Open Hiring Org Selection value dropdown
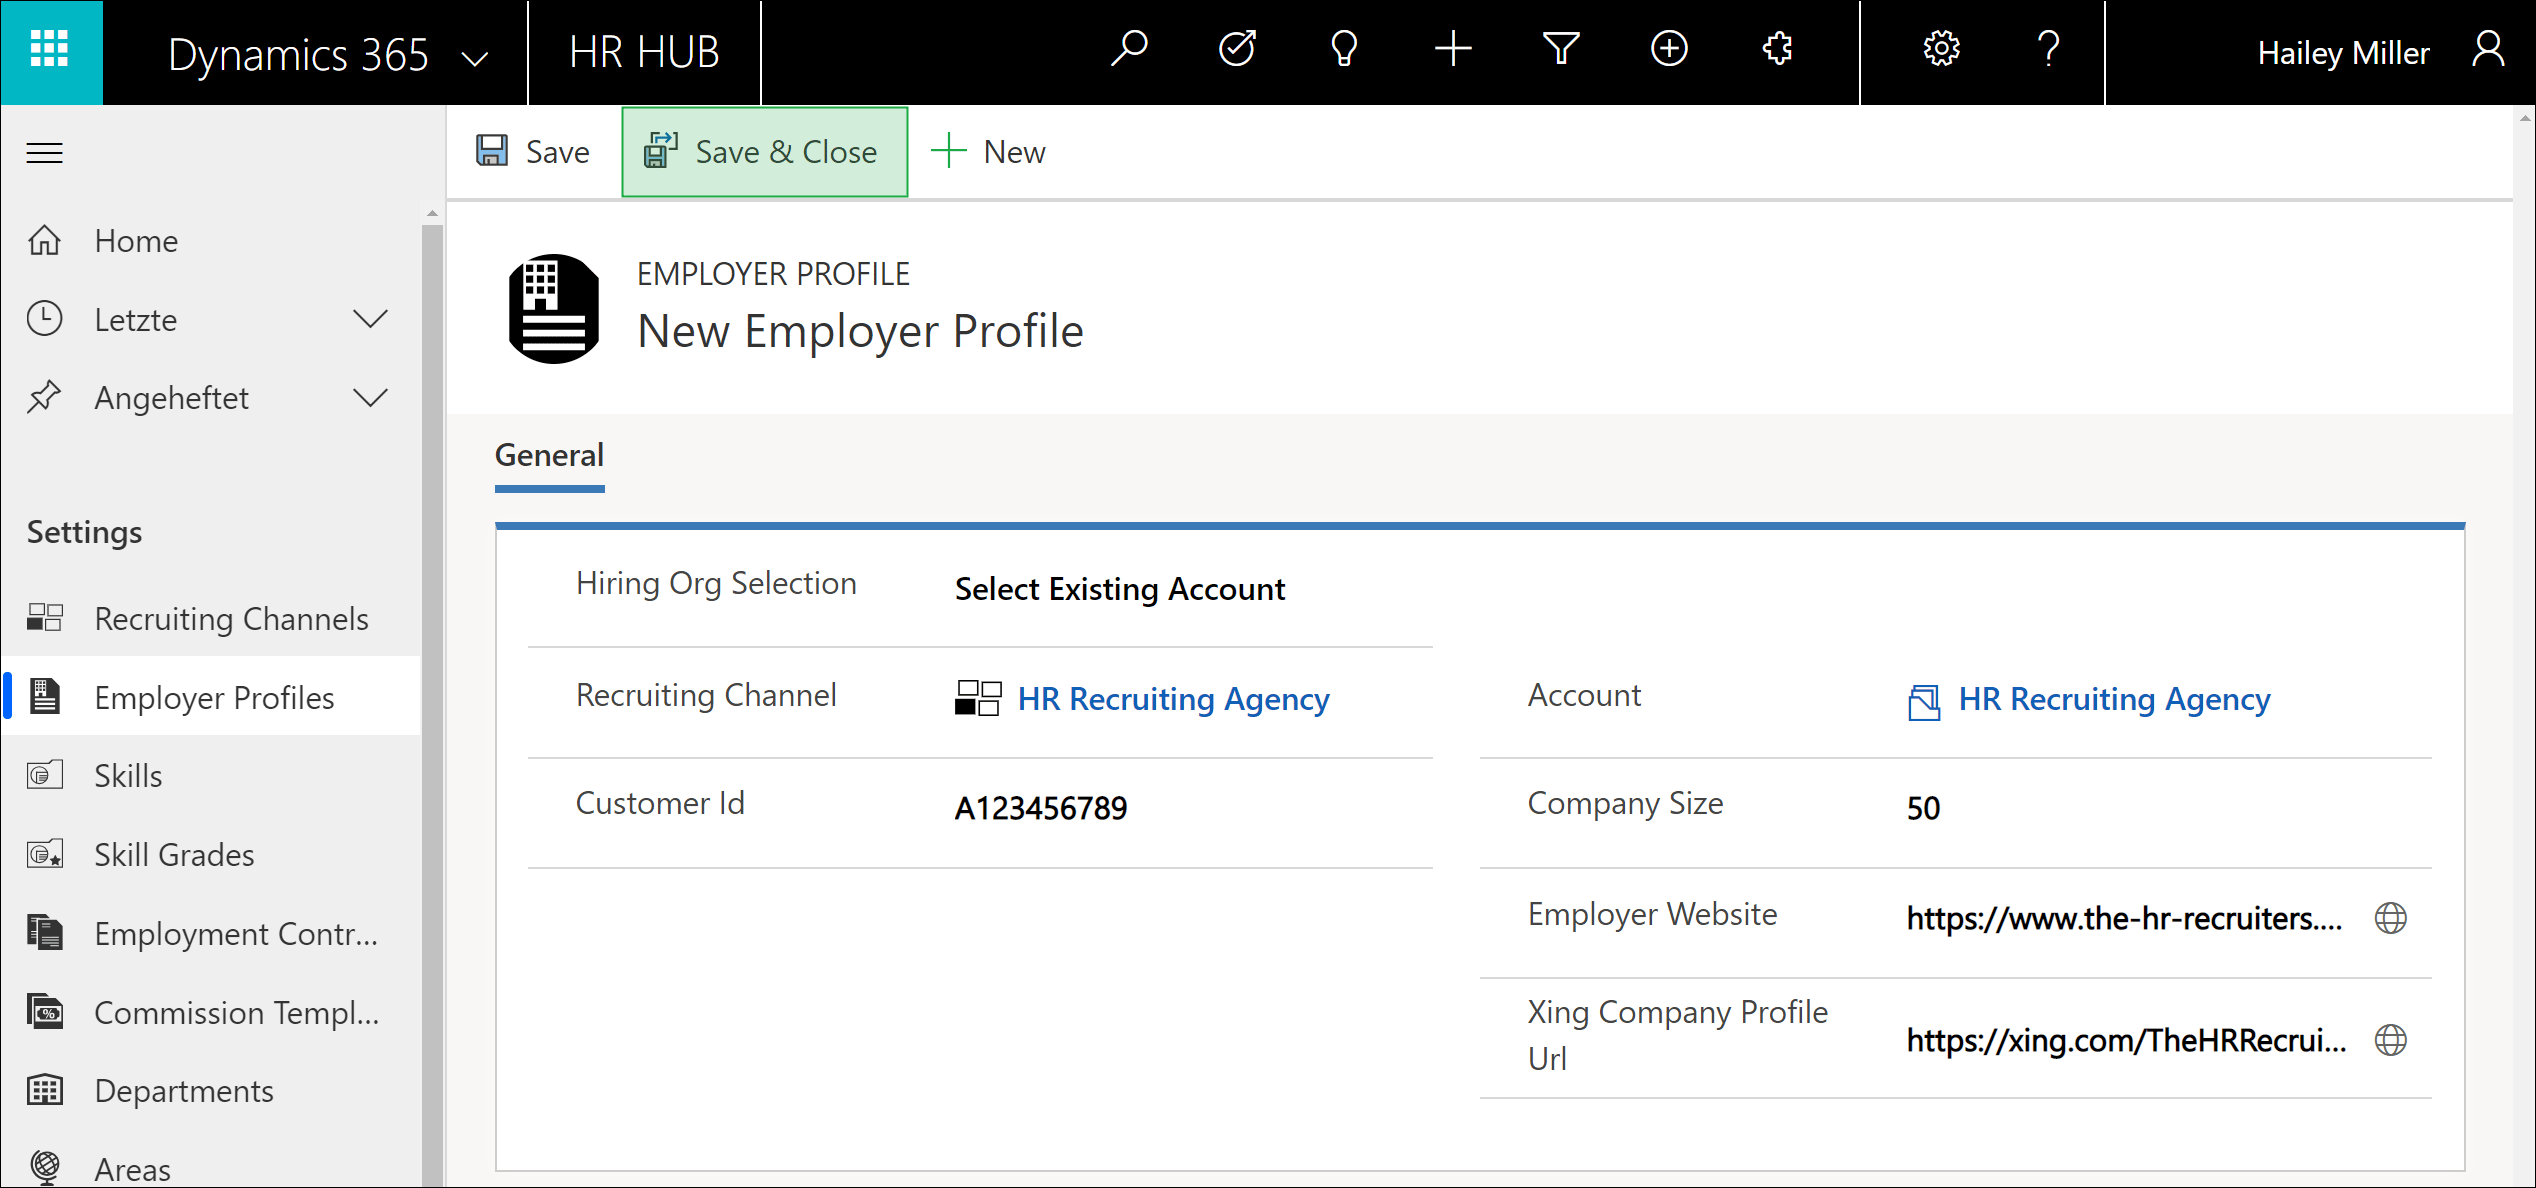The height and width of the screenshot is (1188, 2536). pyautogui.click(x=1119, y=589)
